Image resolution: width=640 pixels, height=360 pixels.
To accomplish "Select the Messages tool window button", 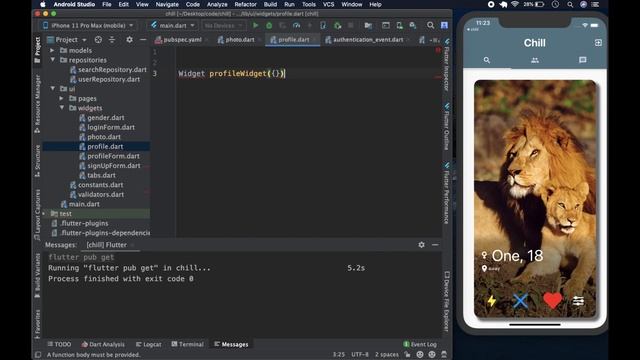I will 231,344.
